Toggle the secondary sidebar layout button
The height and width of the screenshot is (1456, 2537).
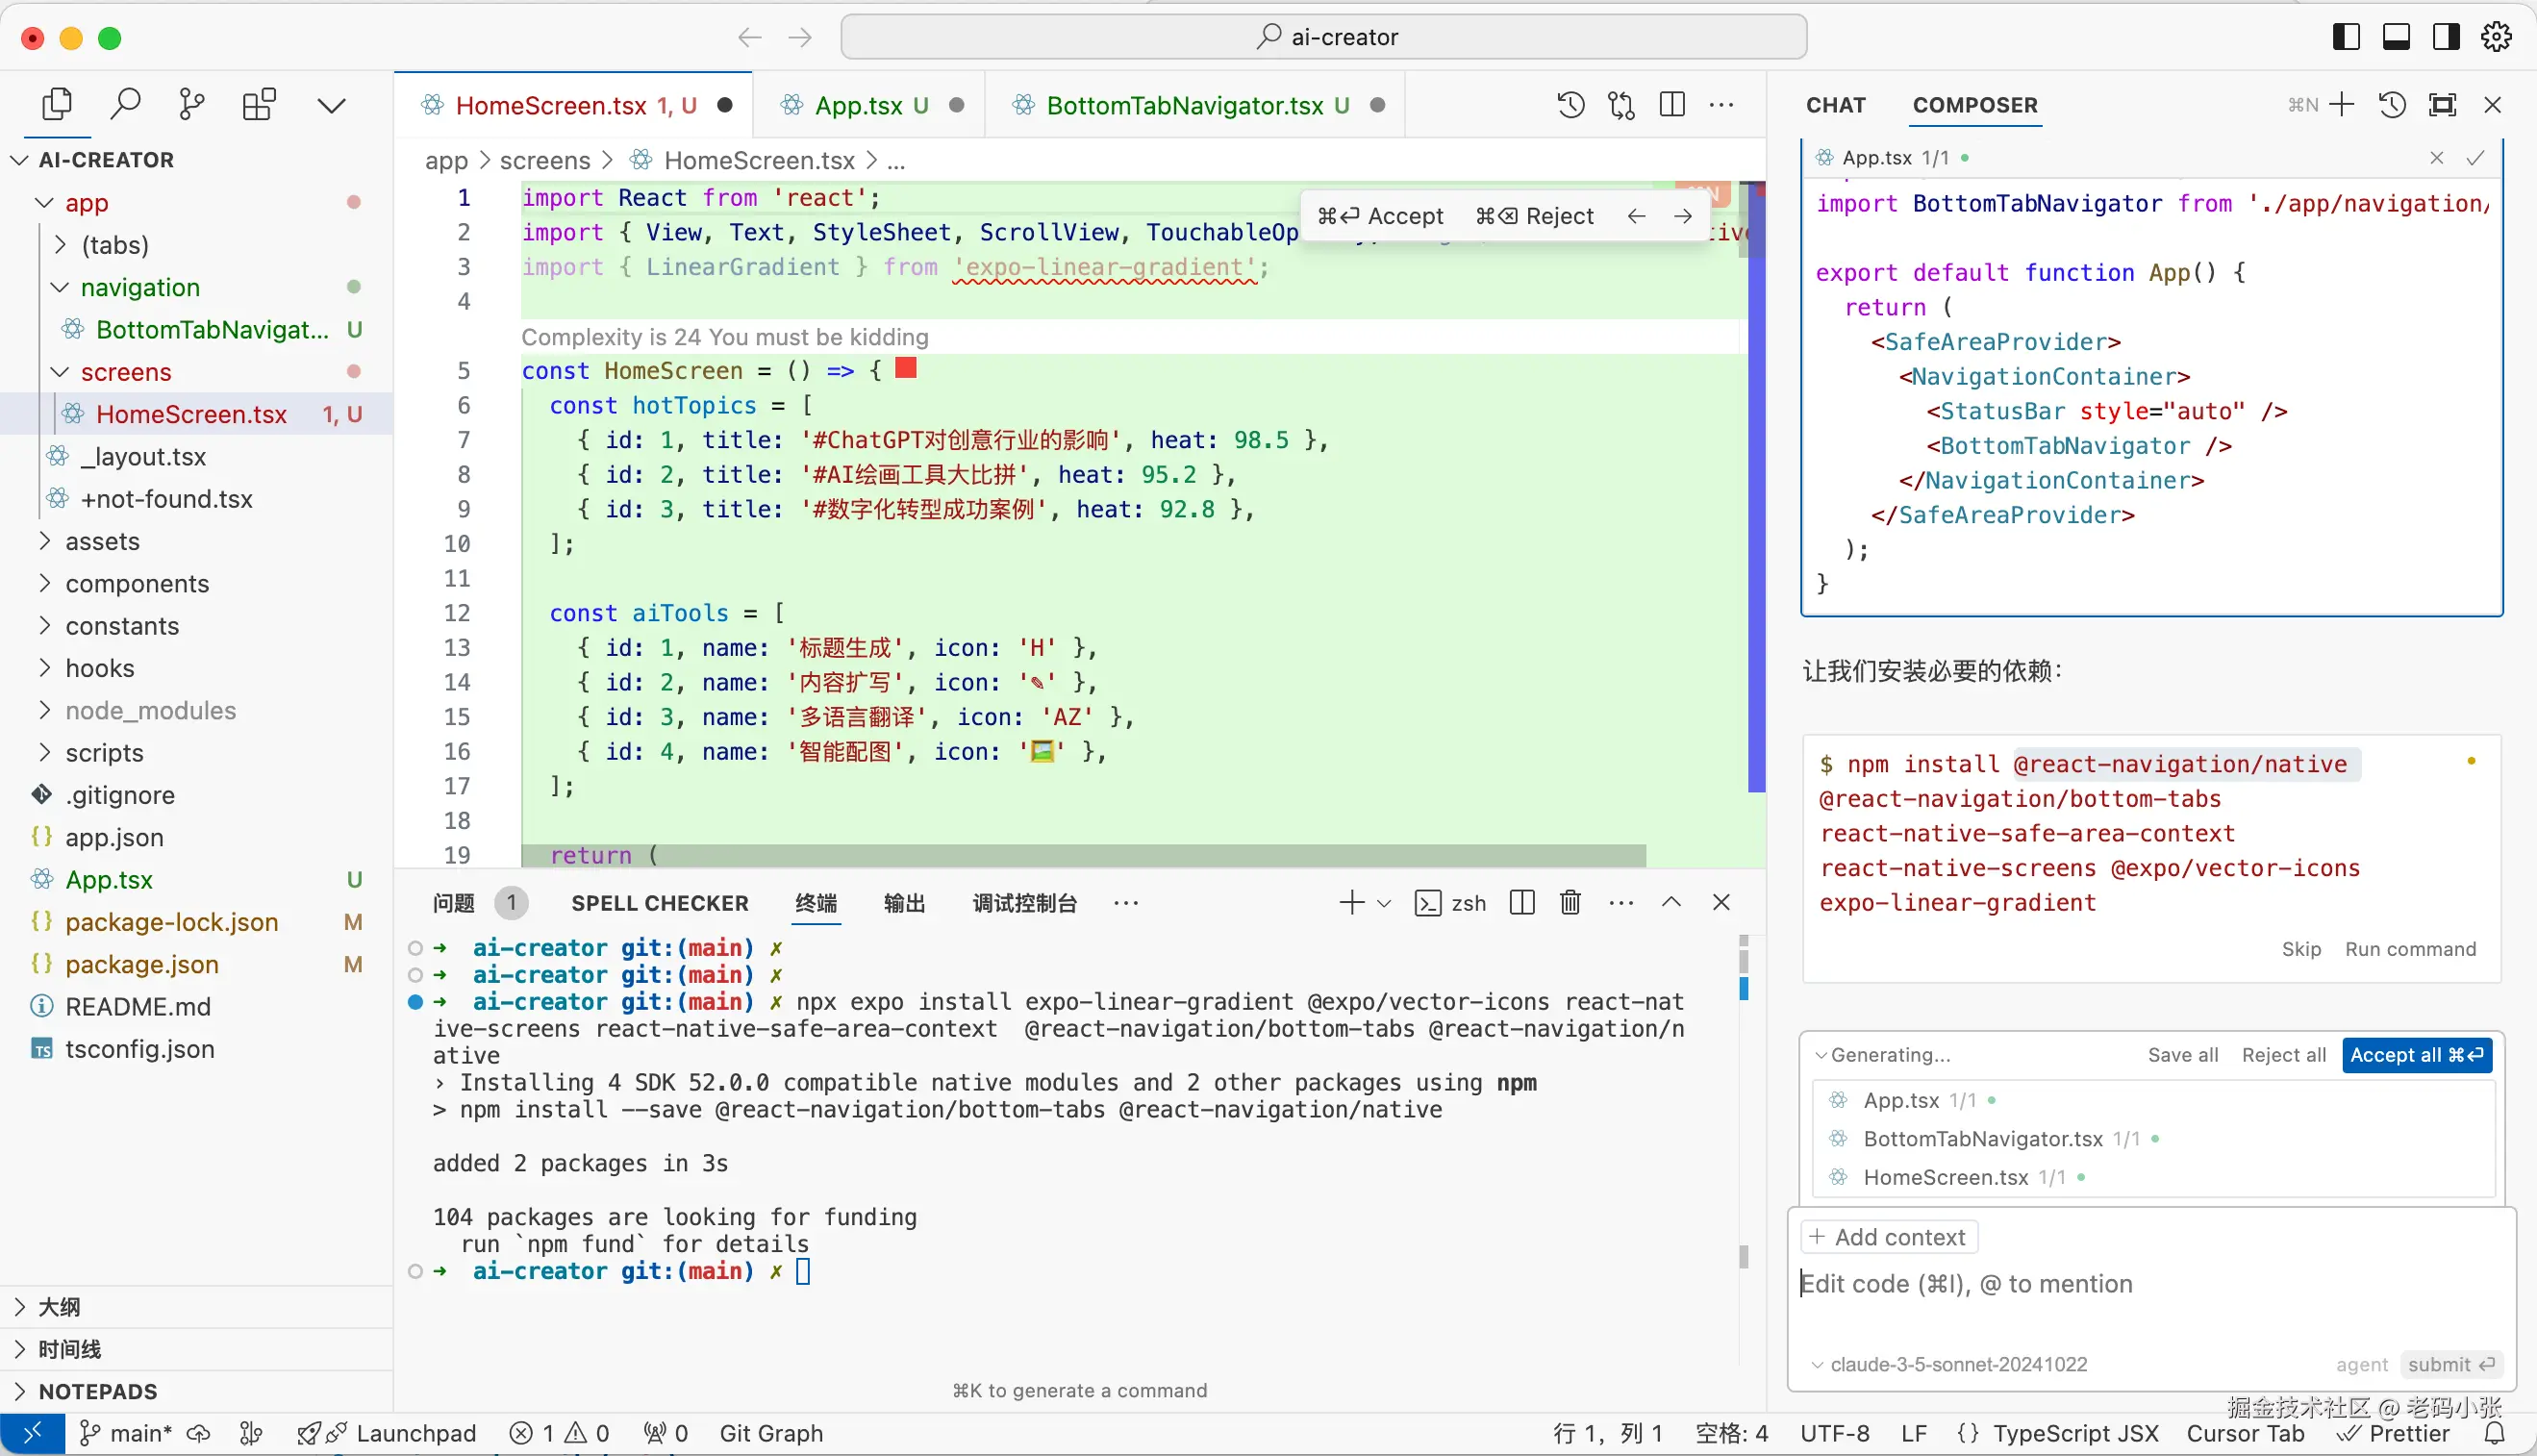tap(2446, 37)
